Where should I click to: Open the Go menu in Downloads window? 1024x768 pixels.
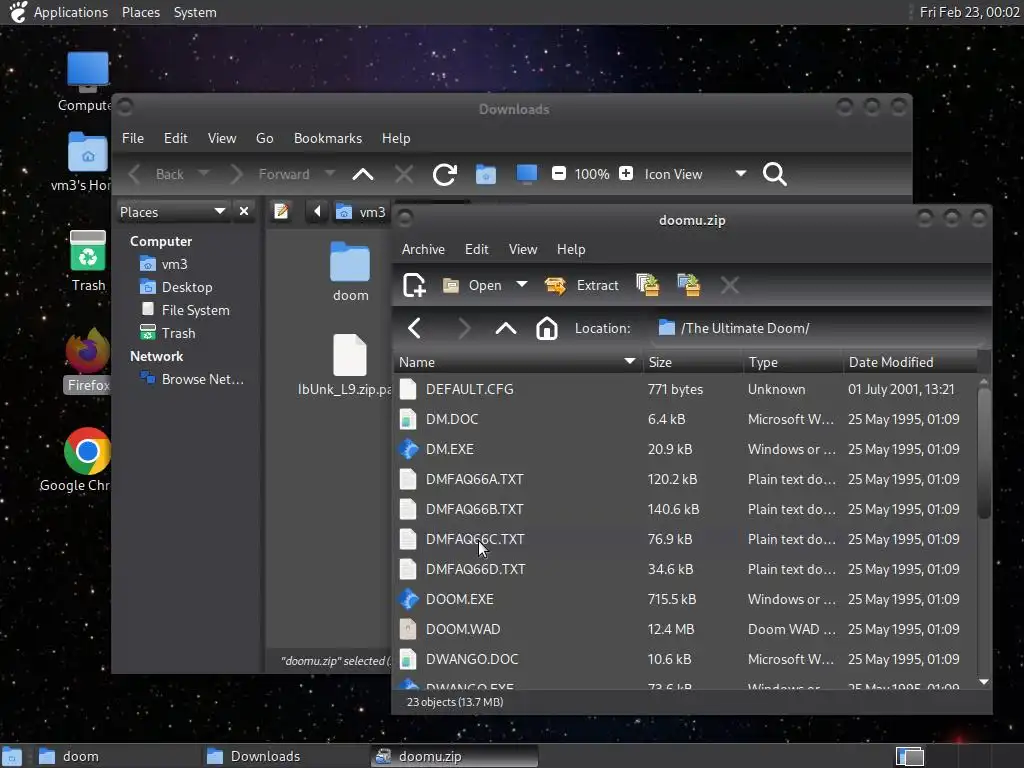[x=264, y=138]
